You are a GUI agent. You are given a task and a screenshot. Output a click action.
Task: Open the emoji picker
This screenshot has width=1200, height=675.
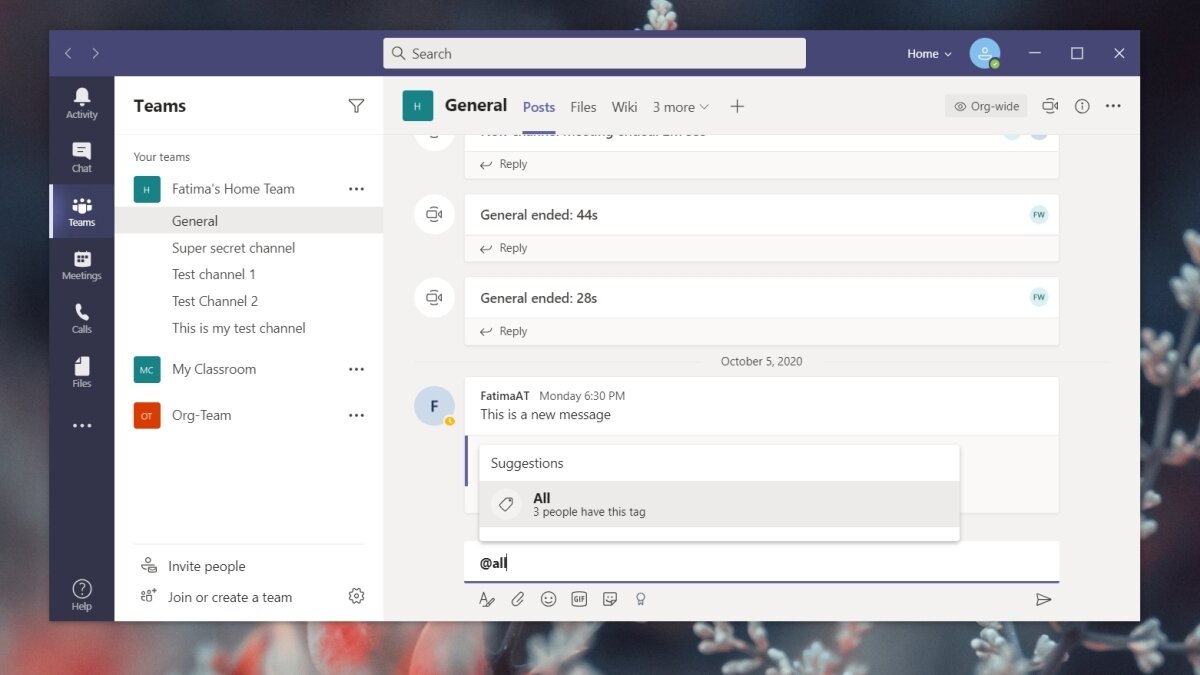(x=548, y=599)
